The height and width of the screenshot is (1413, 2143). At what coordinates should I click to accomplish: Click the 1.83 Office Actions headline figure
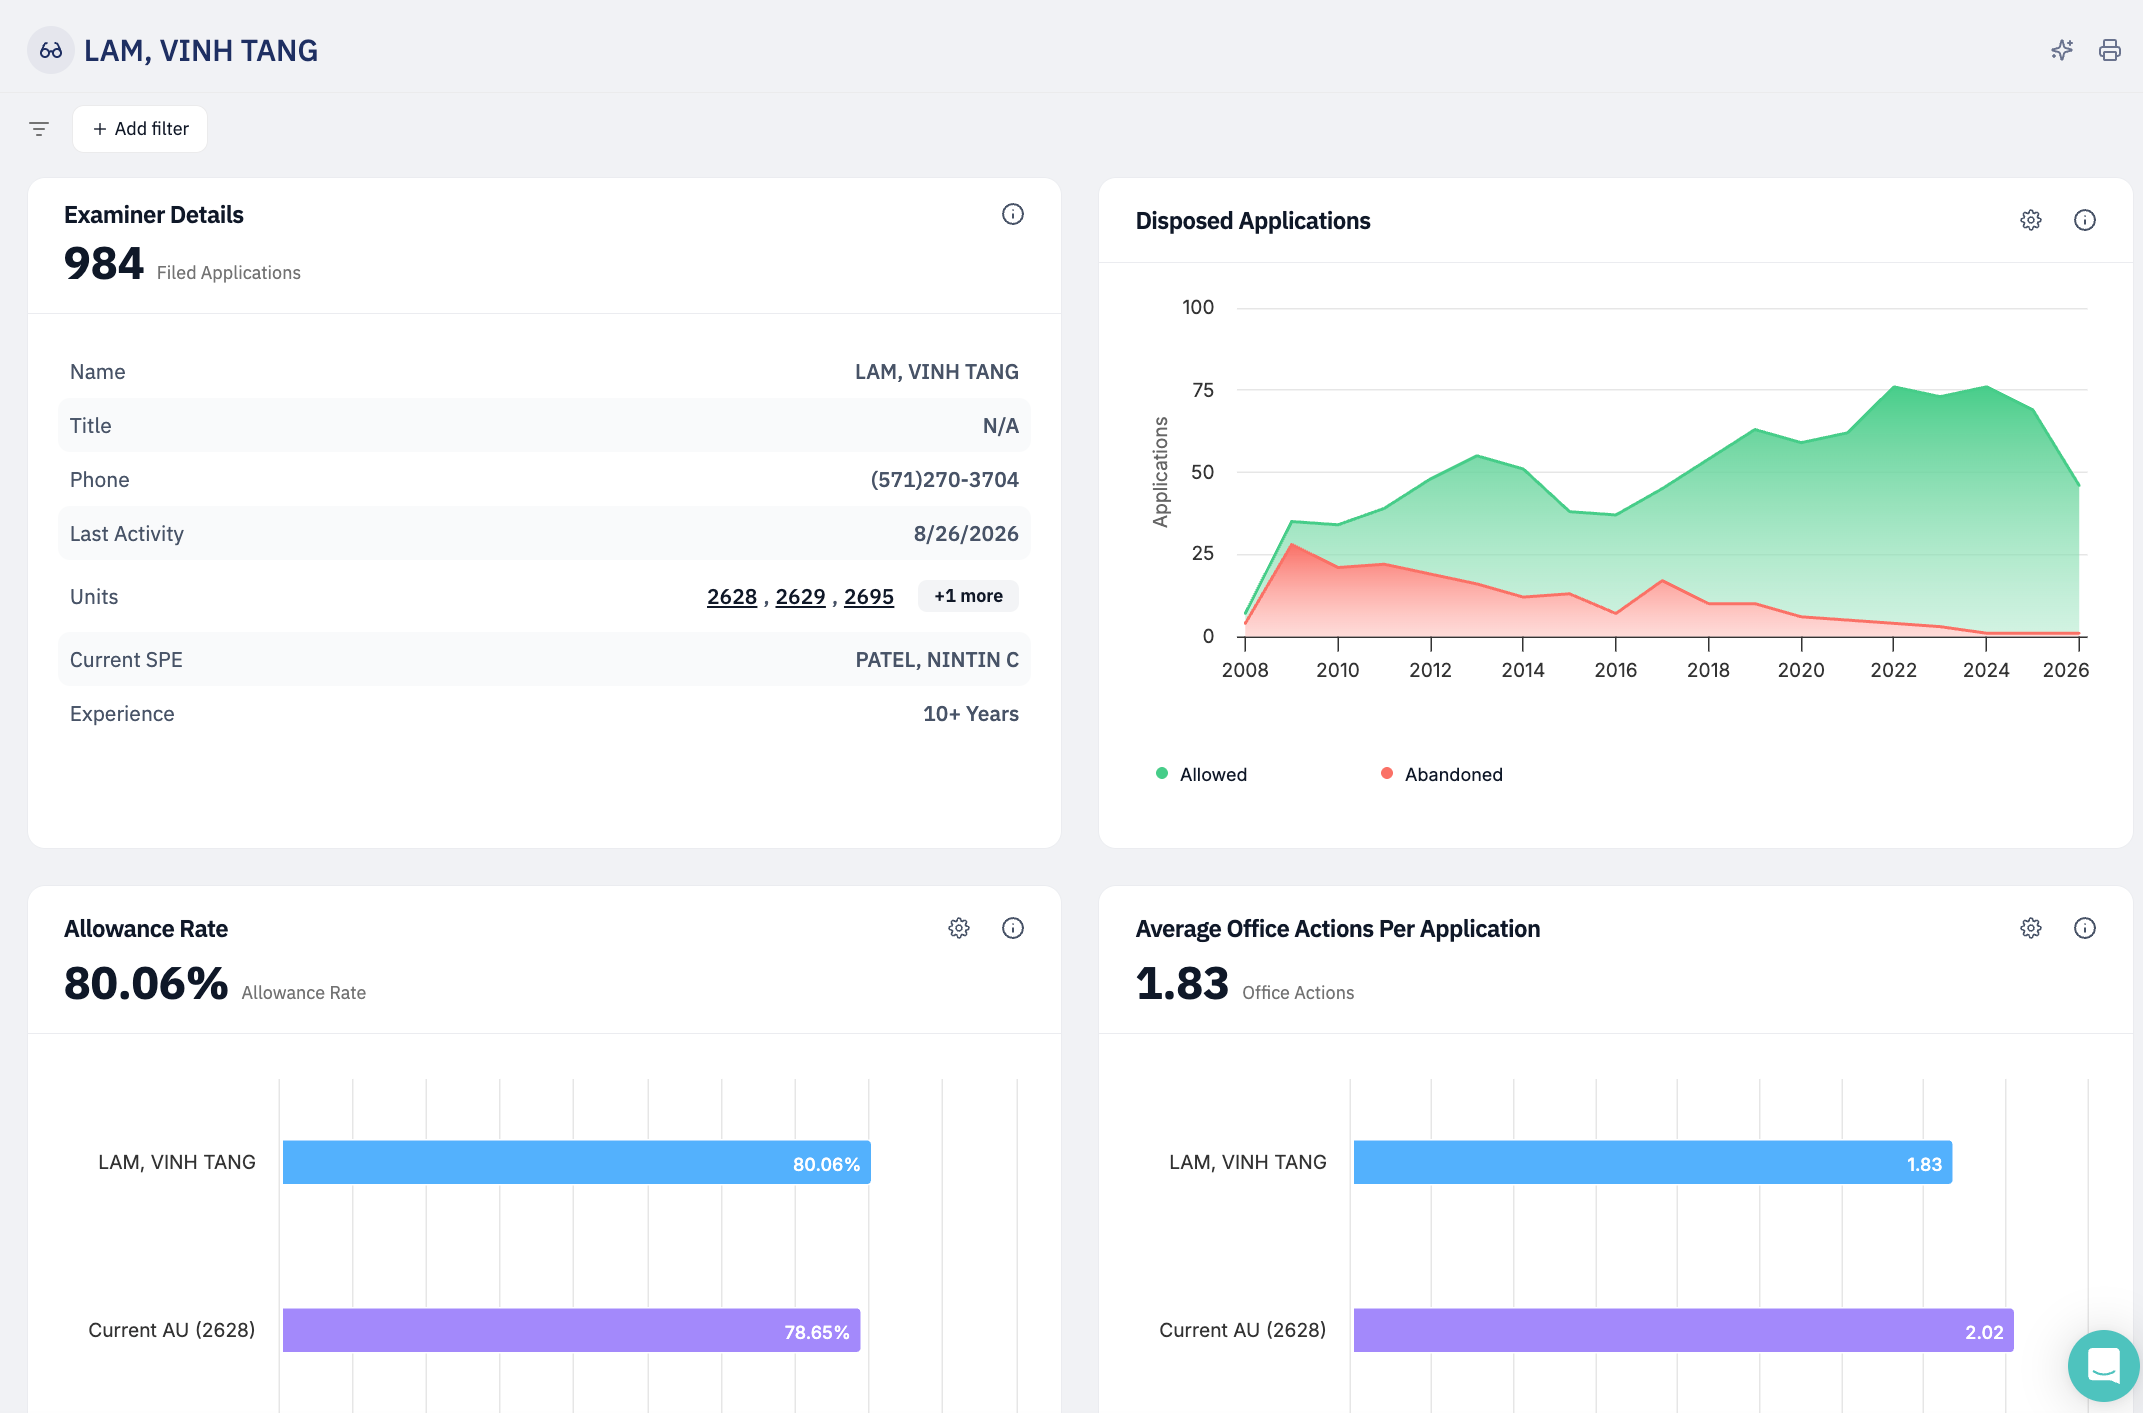[1182, 984]
